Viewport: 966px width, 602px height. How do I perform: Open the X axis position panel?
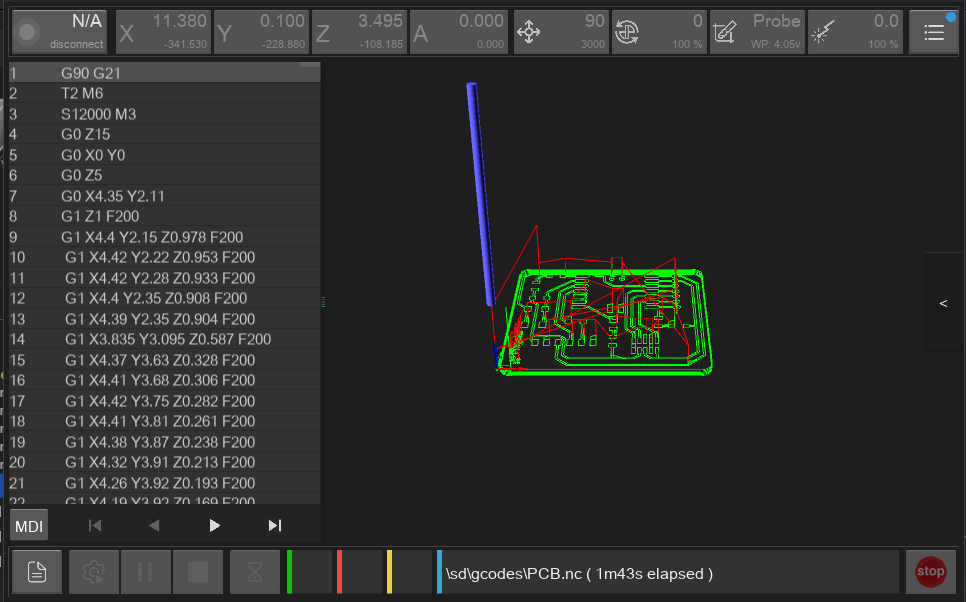pos(163,32)
